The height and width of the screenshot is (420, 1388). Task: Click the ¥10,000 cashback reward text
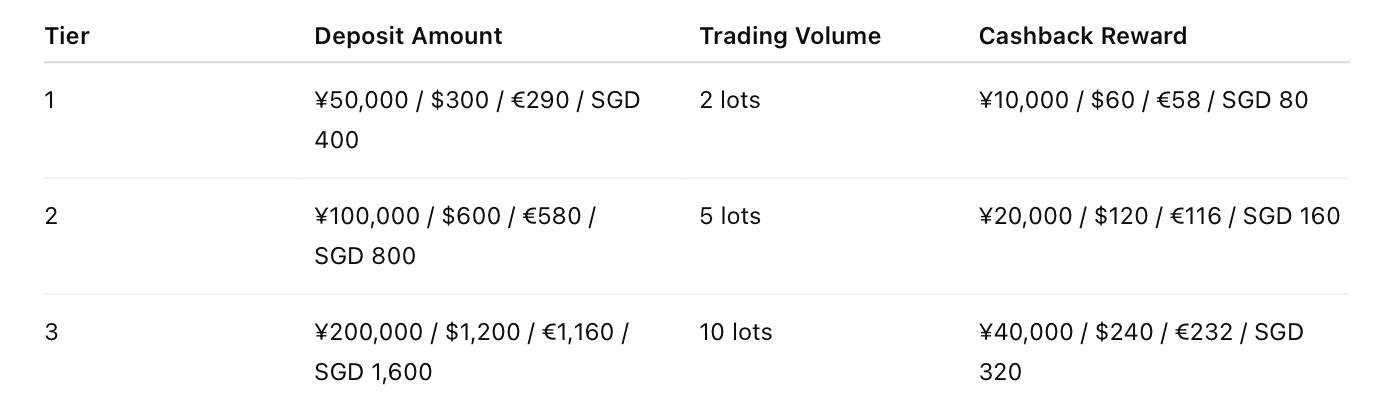(1025, 100)
